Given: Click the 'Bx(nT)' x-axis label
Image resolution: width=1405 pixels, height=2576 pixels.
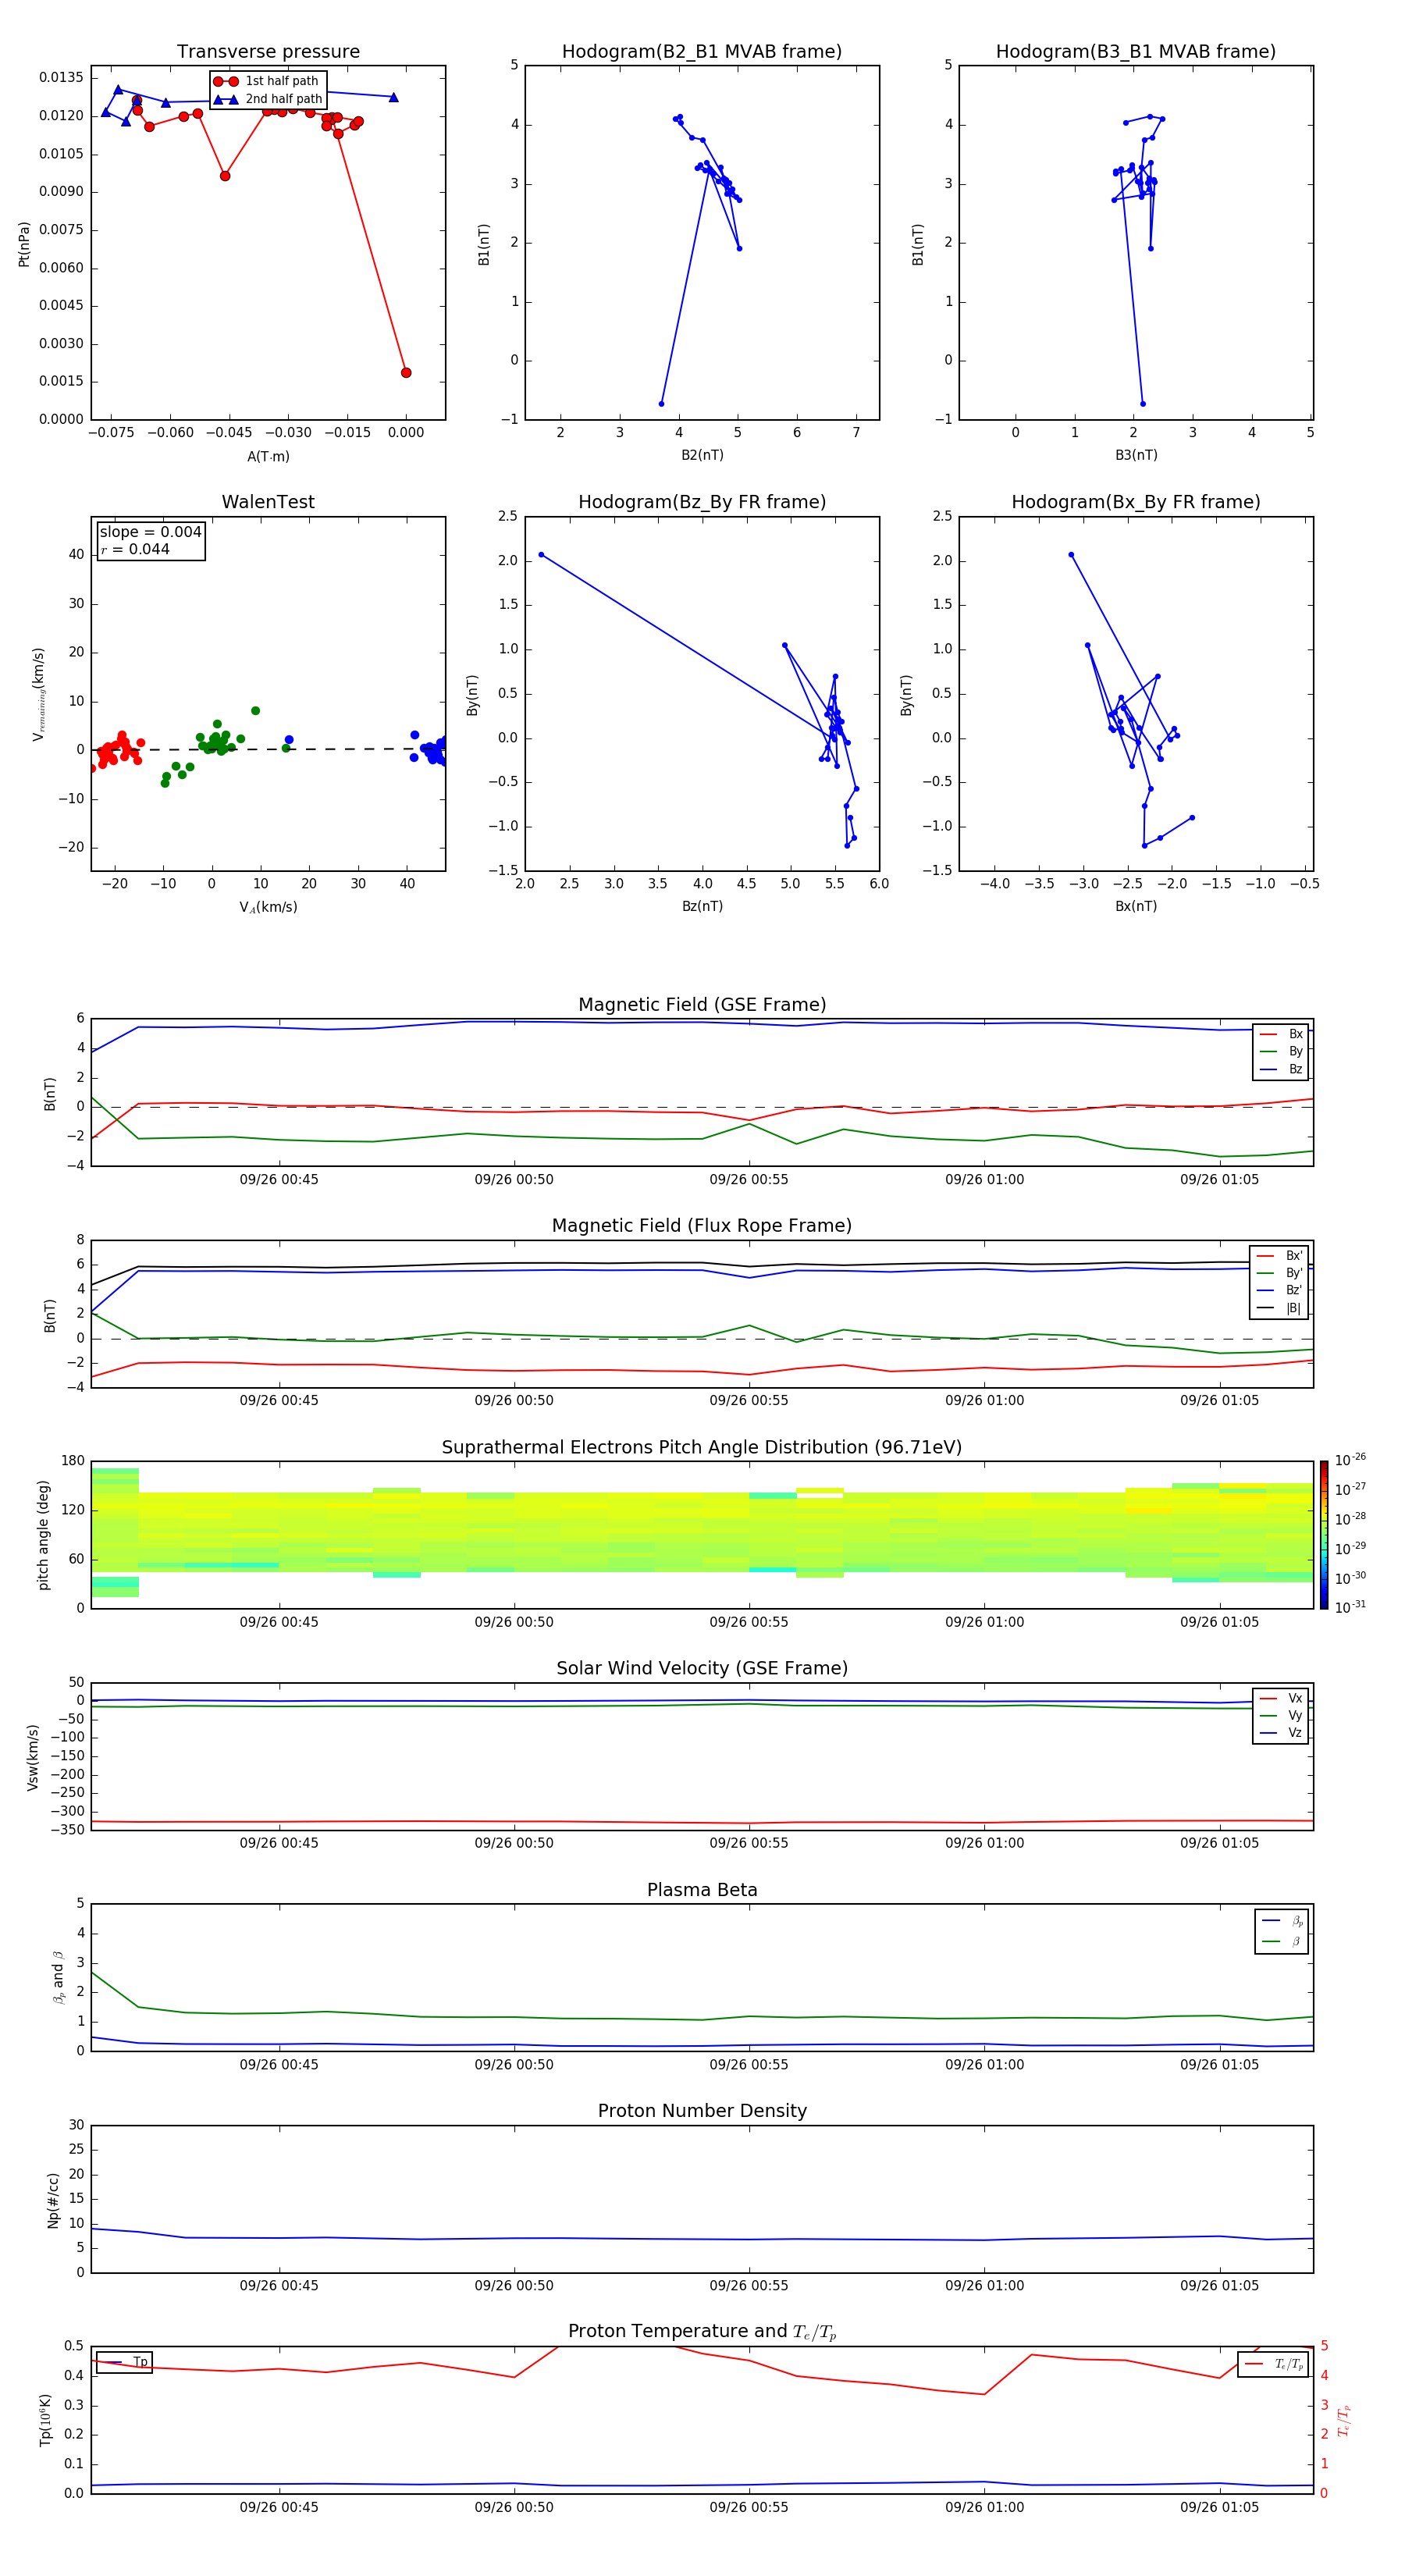Looking at the screenshot, I should coord(1136,906).
